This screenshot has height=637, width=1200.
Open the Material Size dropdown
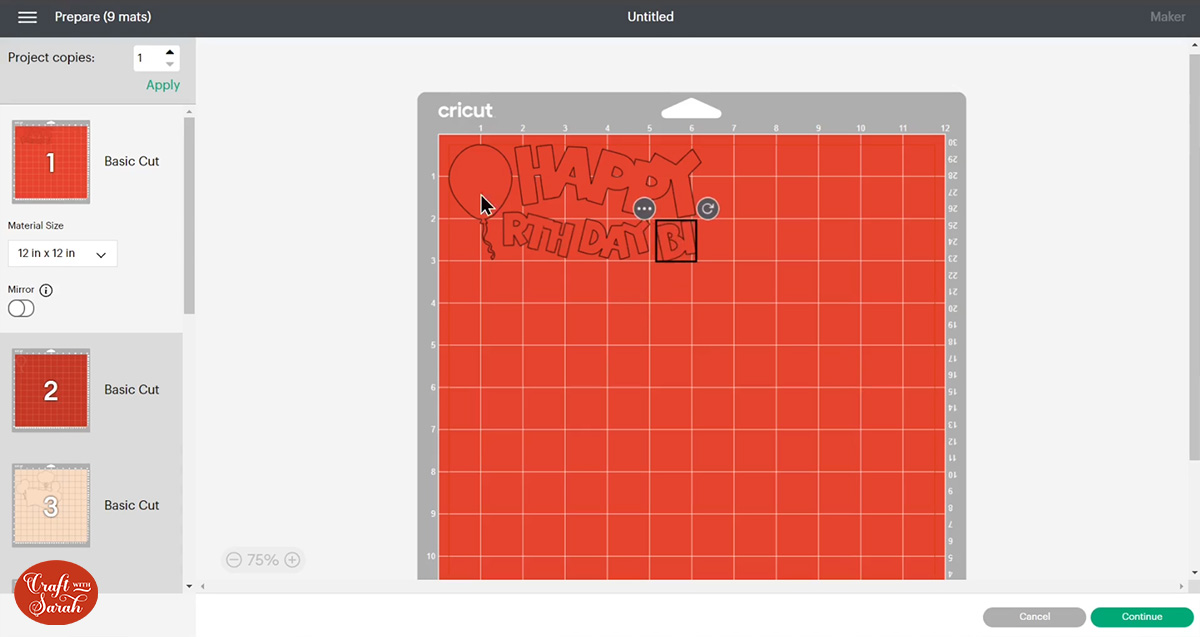tap(62, 254)
